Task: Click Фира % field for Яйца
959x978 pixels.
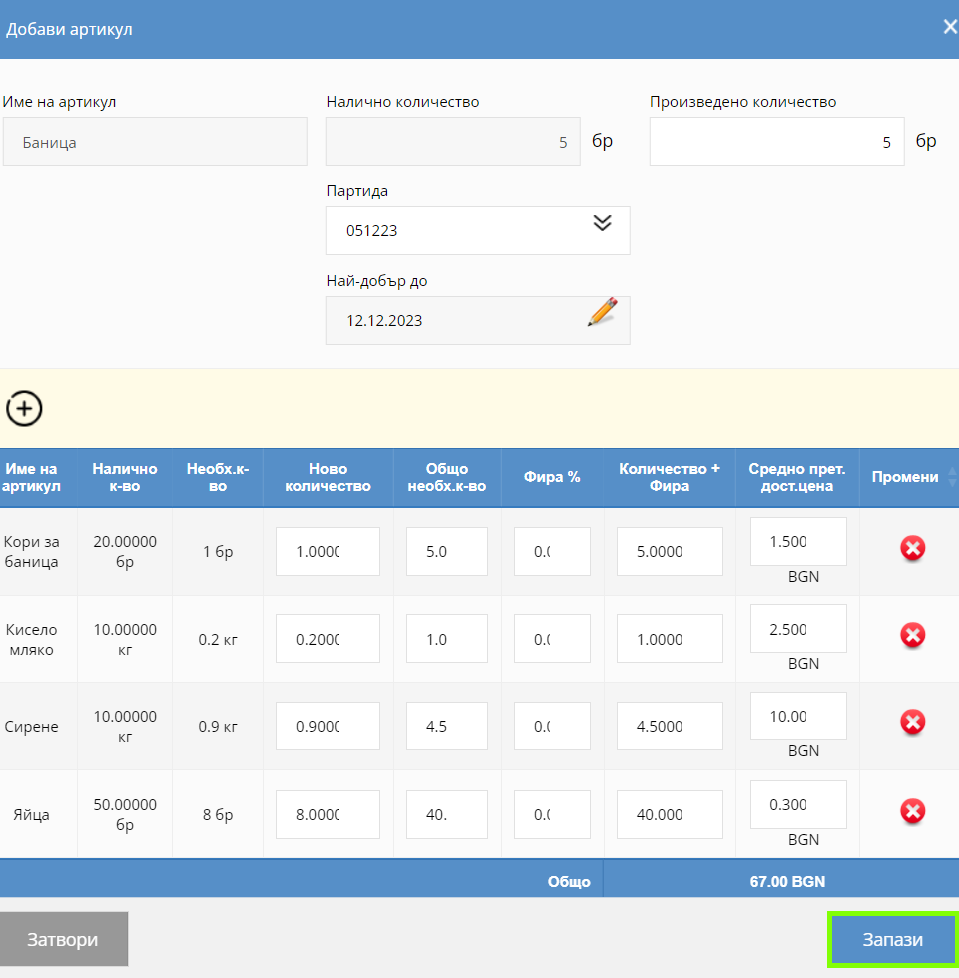Action: tap(552, 815)
